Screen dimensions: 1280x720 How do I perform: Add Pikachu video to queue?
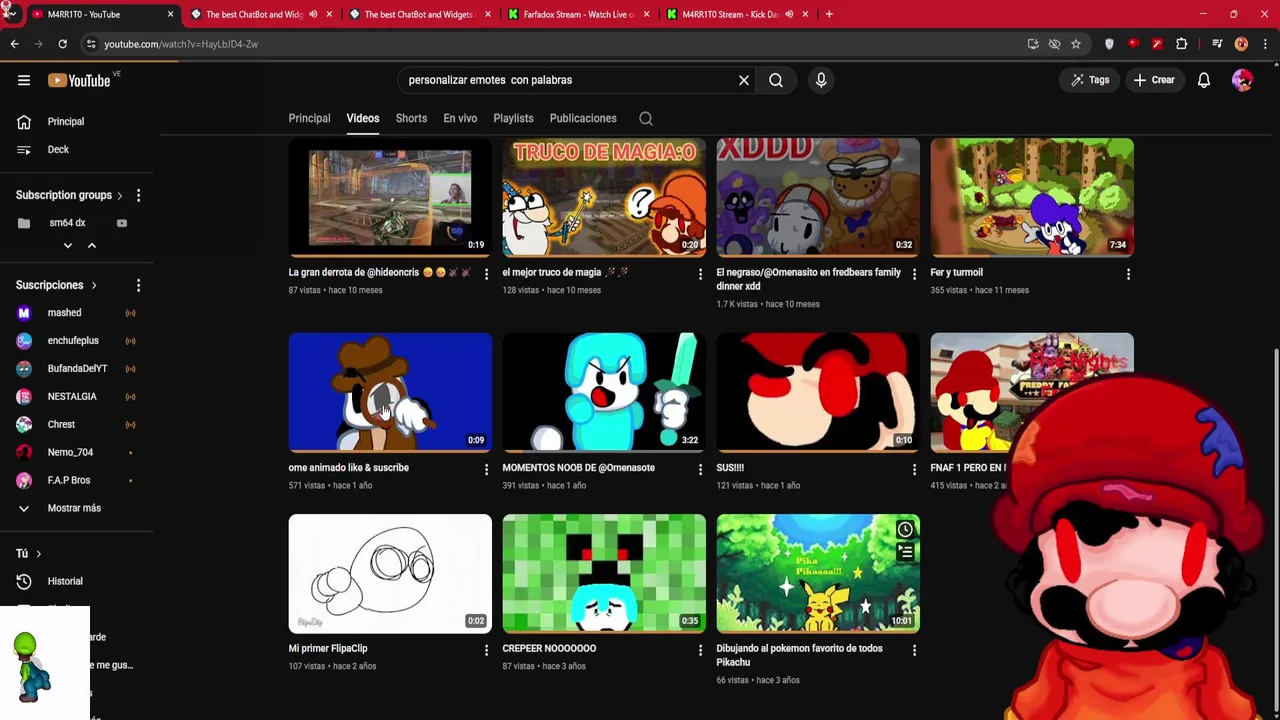(x=905, y=552)
